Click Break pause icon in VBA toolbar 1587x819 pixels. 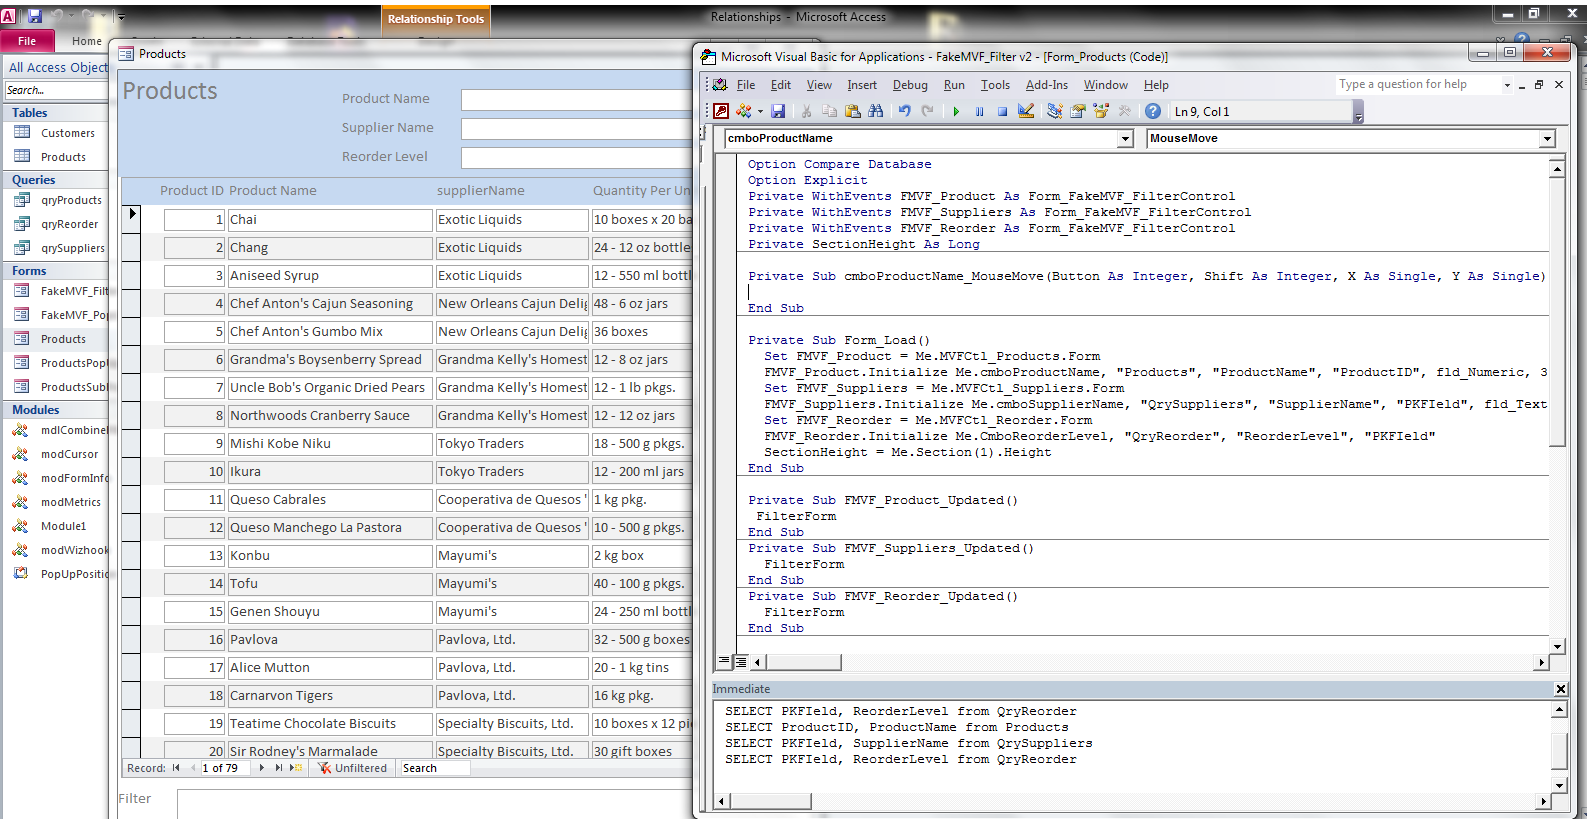coord(979,111)
